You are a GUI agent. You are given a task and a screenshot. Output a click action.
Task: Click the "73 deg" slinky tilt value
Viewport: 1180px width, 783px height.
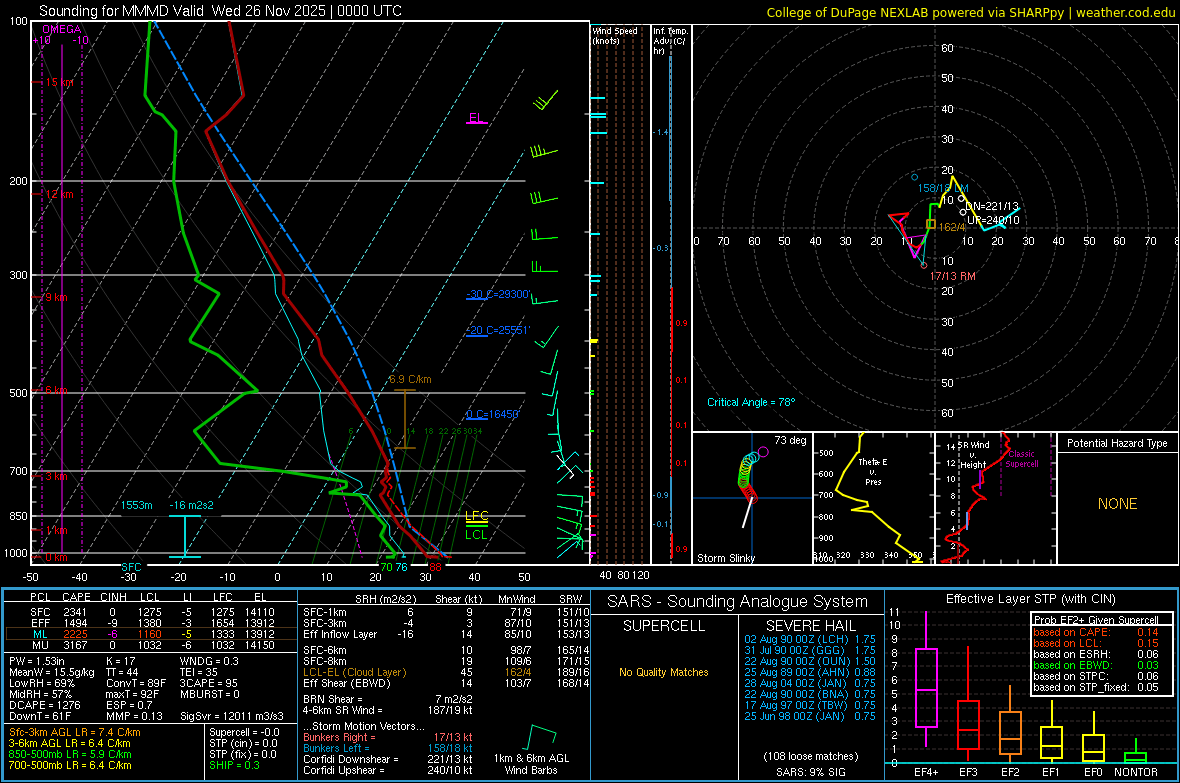pyautogui.click(x=790, y=440)
